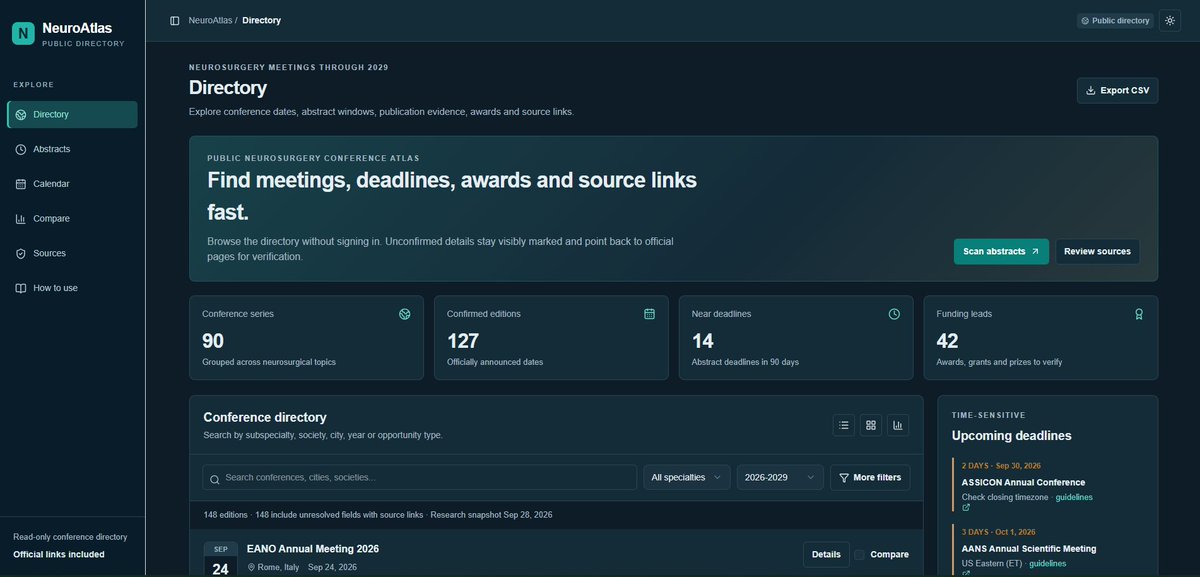Open guidelines link for AANS Annual Scientific Meeting
The image size is (1200, 577).
point(1047,563)
